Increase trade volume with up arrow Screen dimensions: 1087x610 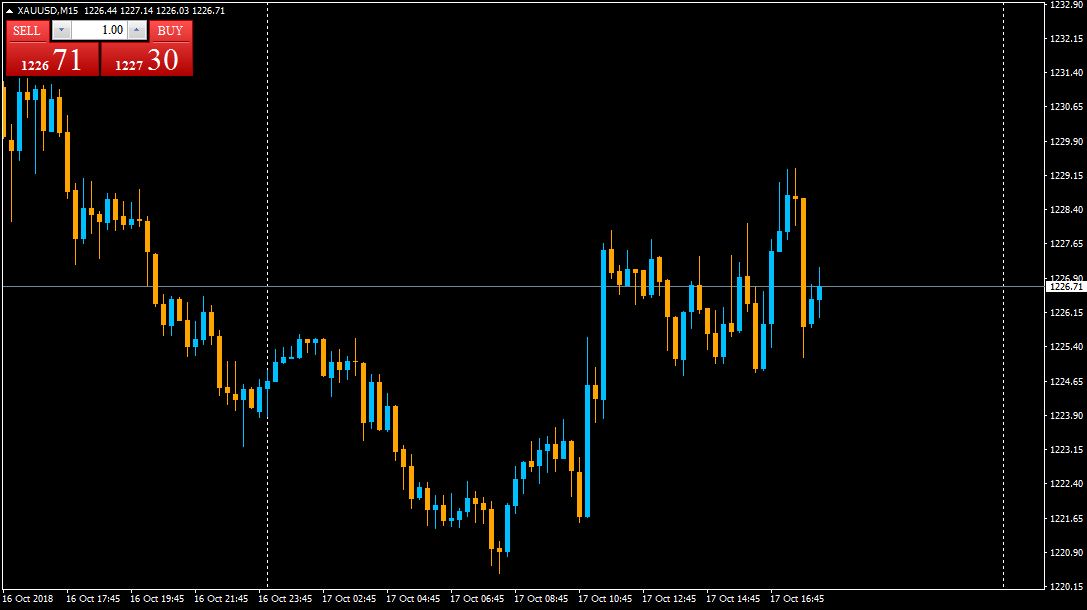coord(137,30)
